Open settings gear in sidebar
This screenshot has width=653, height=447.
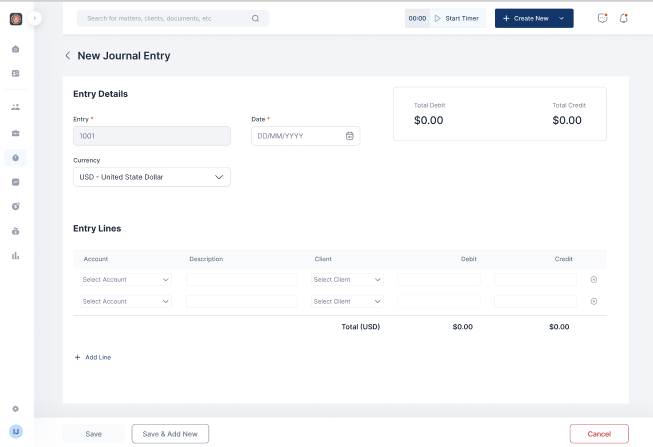15,409
